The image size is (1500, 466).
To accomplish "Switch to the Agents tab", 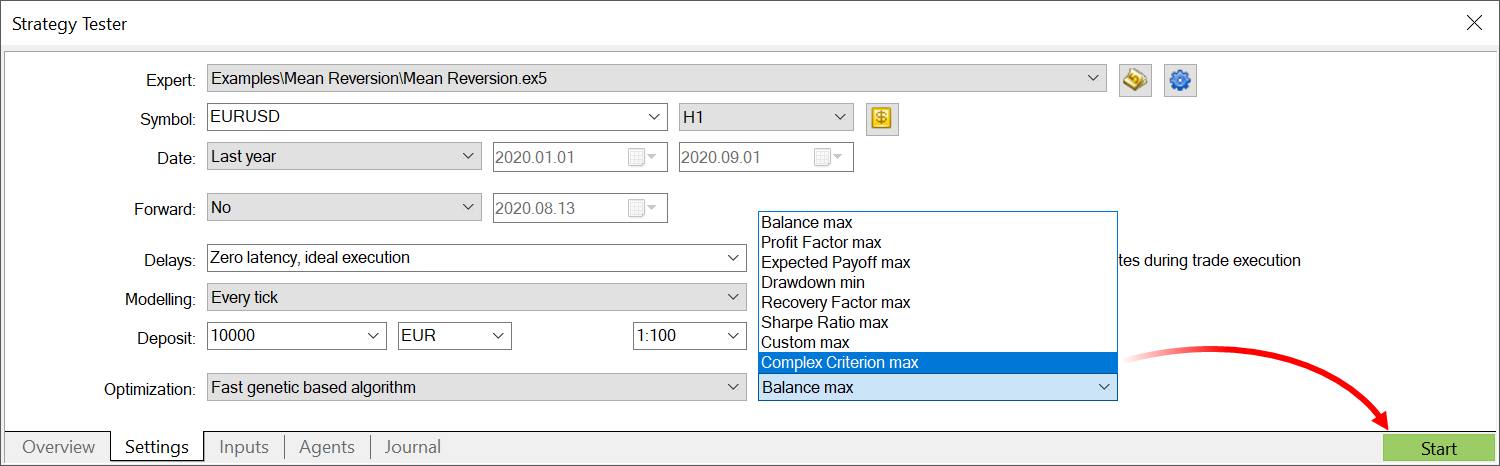I will 327,447.
